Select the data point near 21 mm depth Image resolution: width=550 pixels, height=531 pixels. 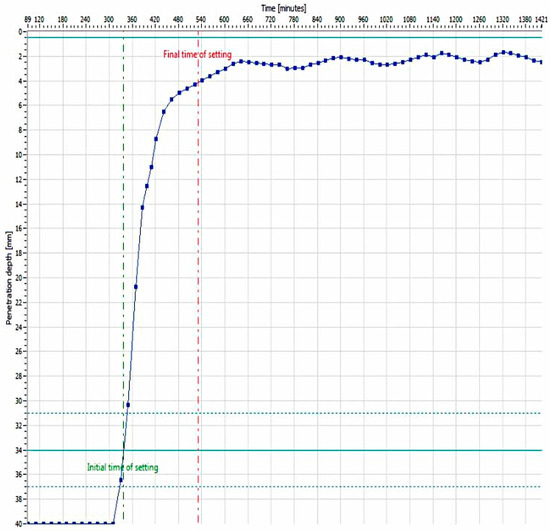tap(136, 287)
